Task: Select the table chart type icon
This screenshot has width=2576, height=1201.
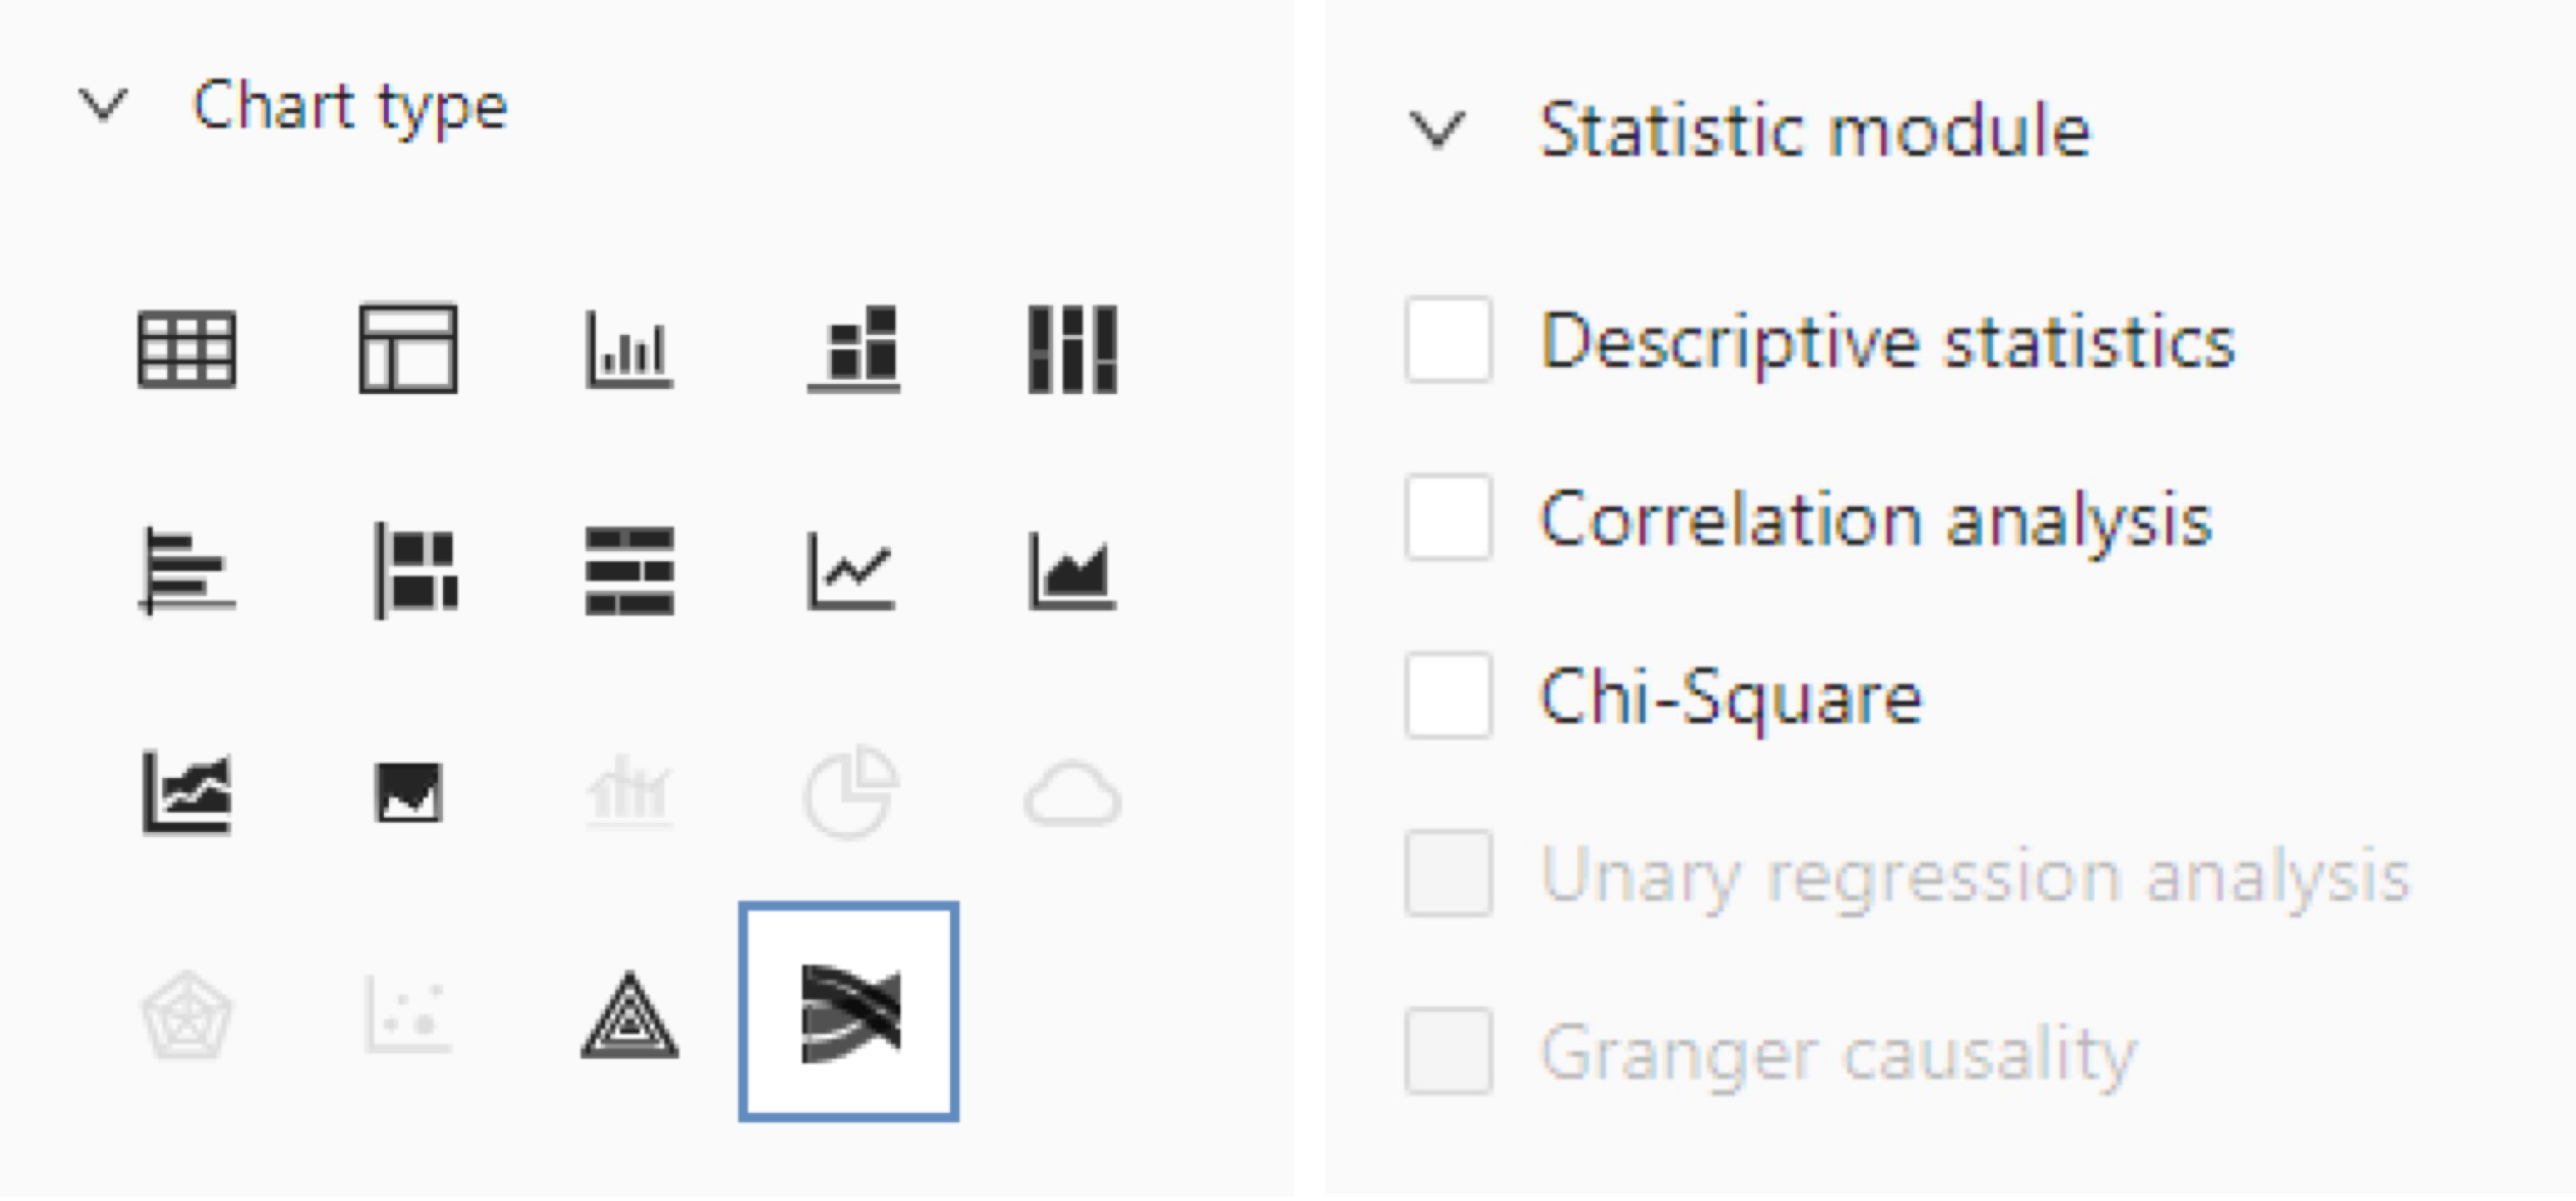Action: [x=187, y=349]
